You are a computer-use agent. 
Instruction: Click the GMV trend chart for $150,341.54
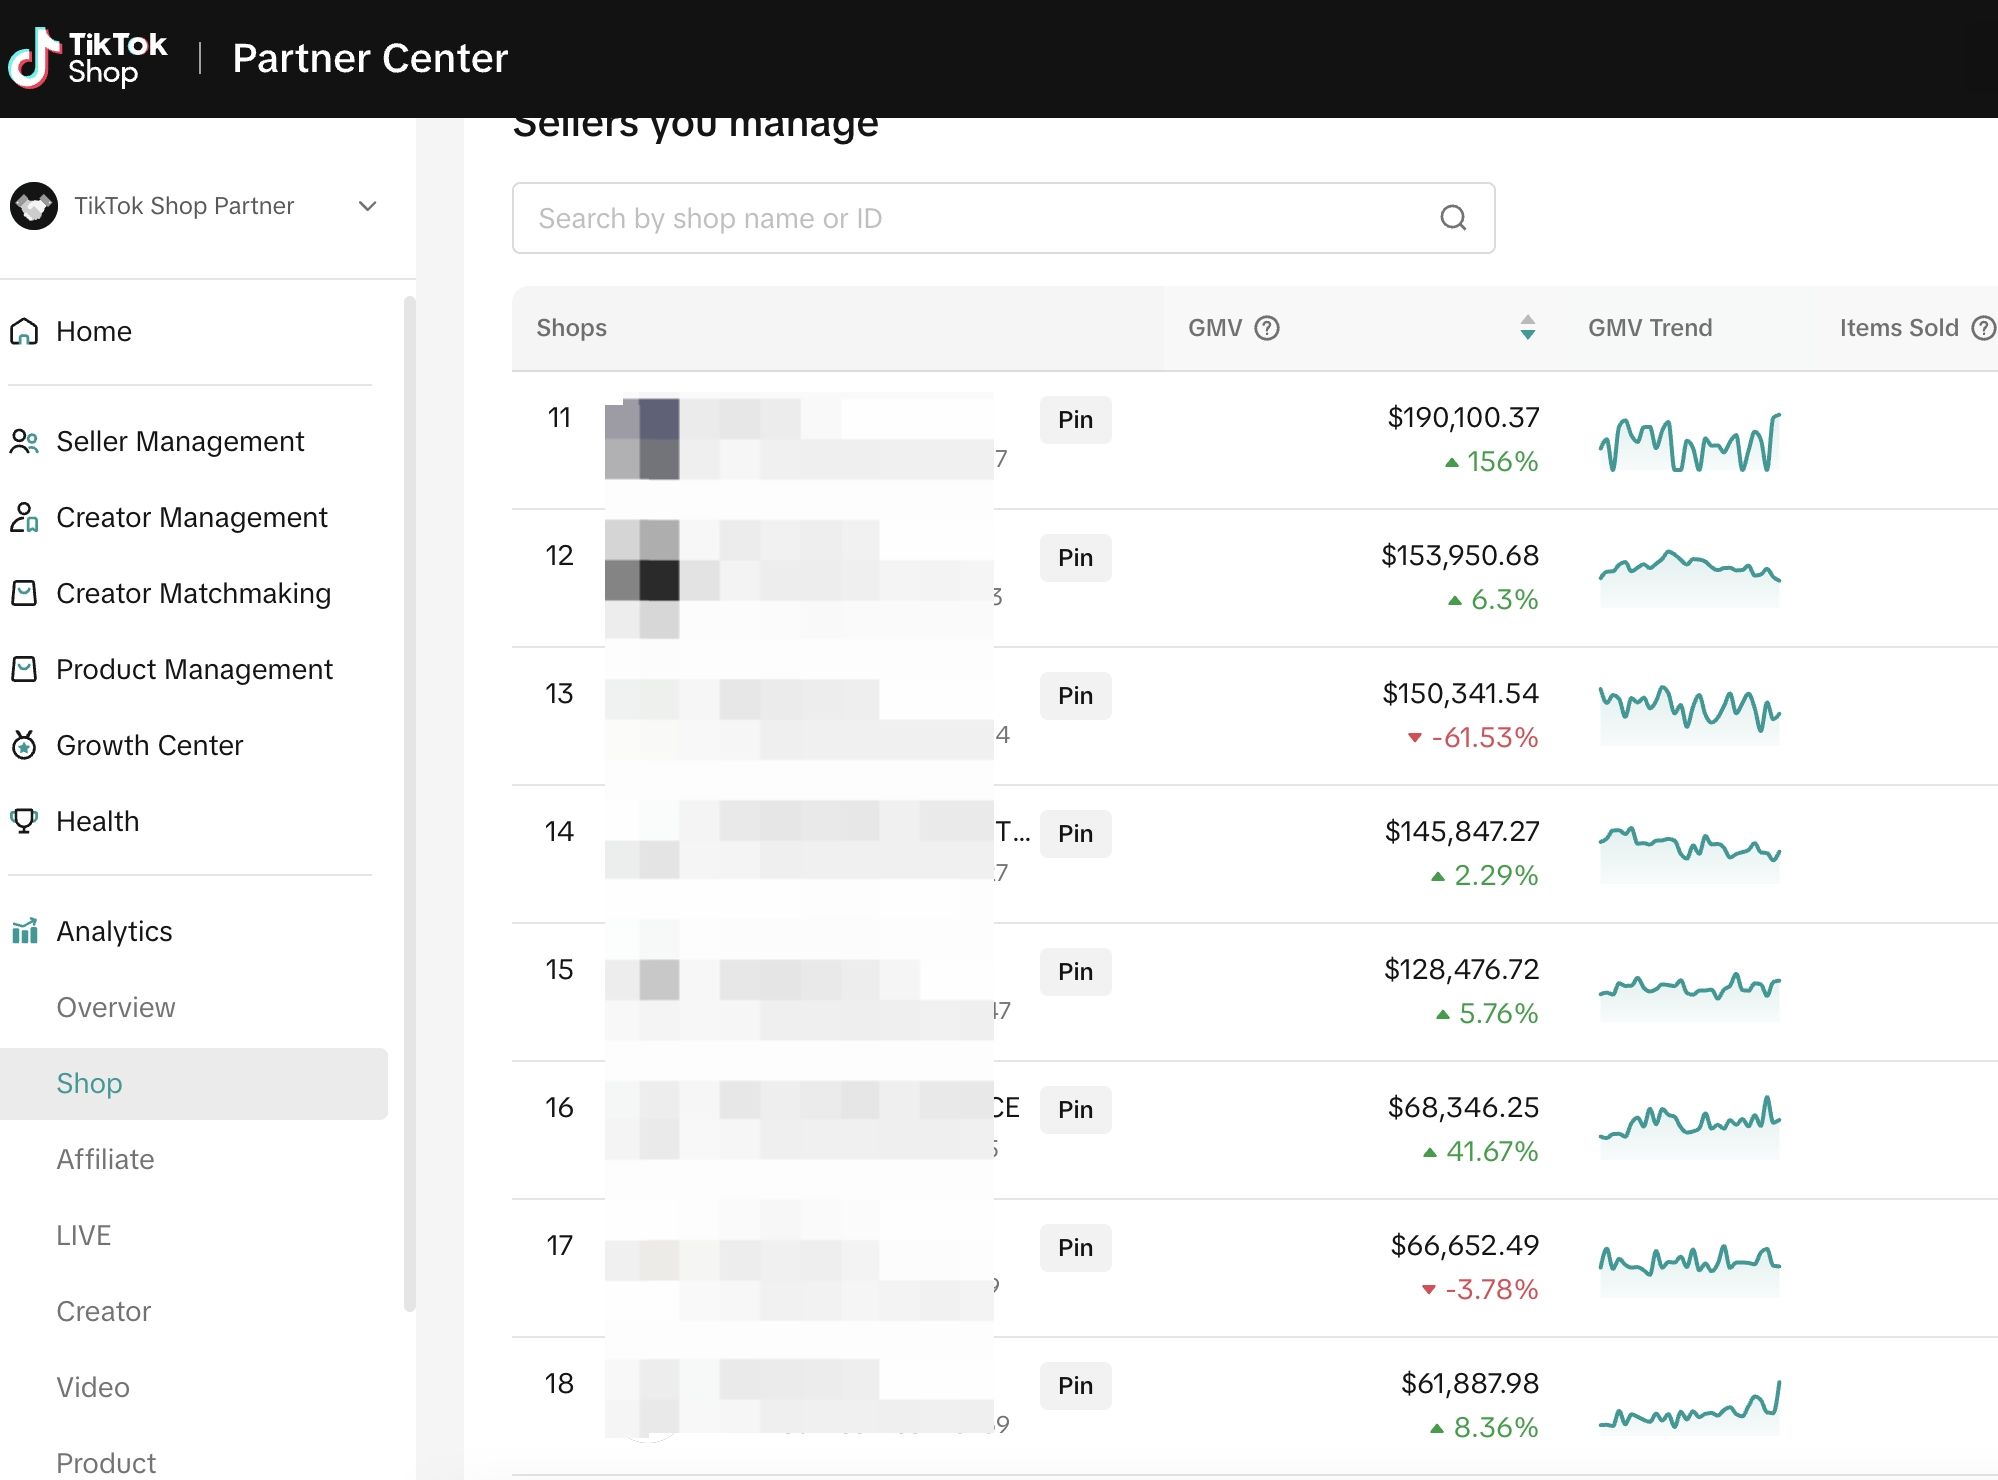[1689, 714]
